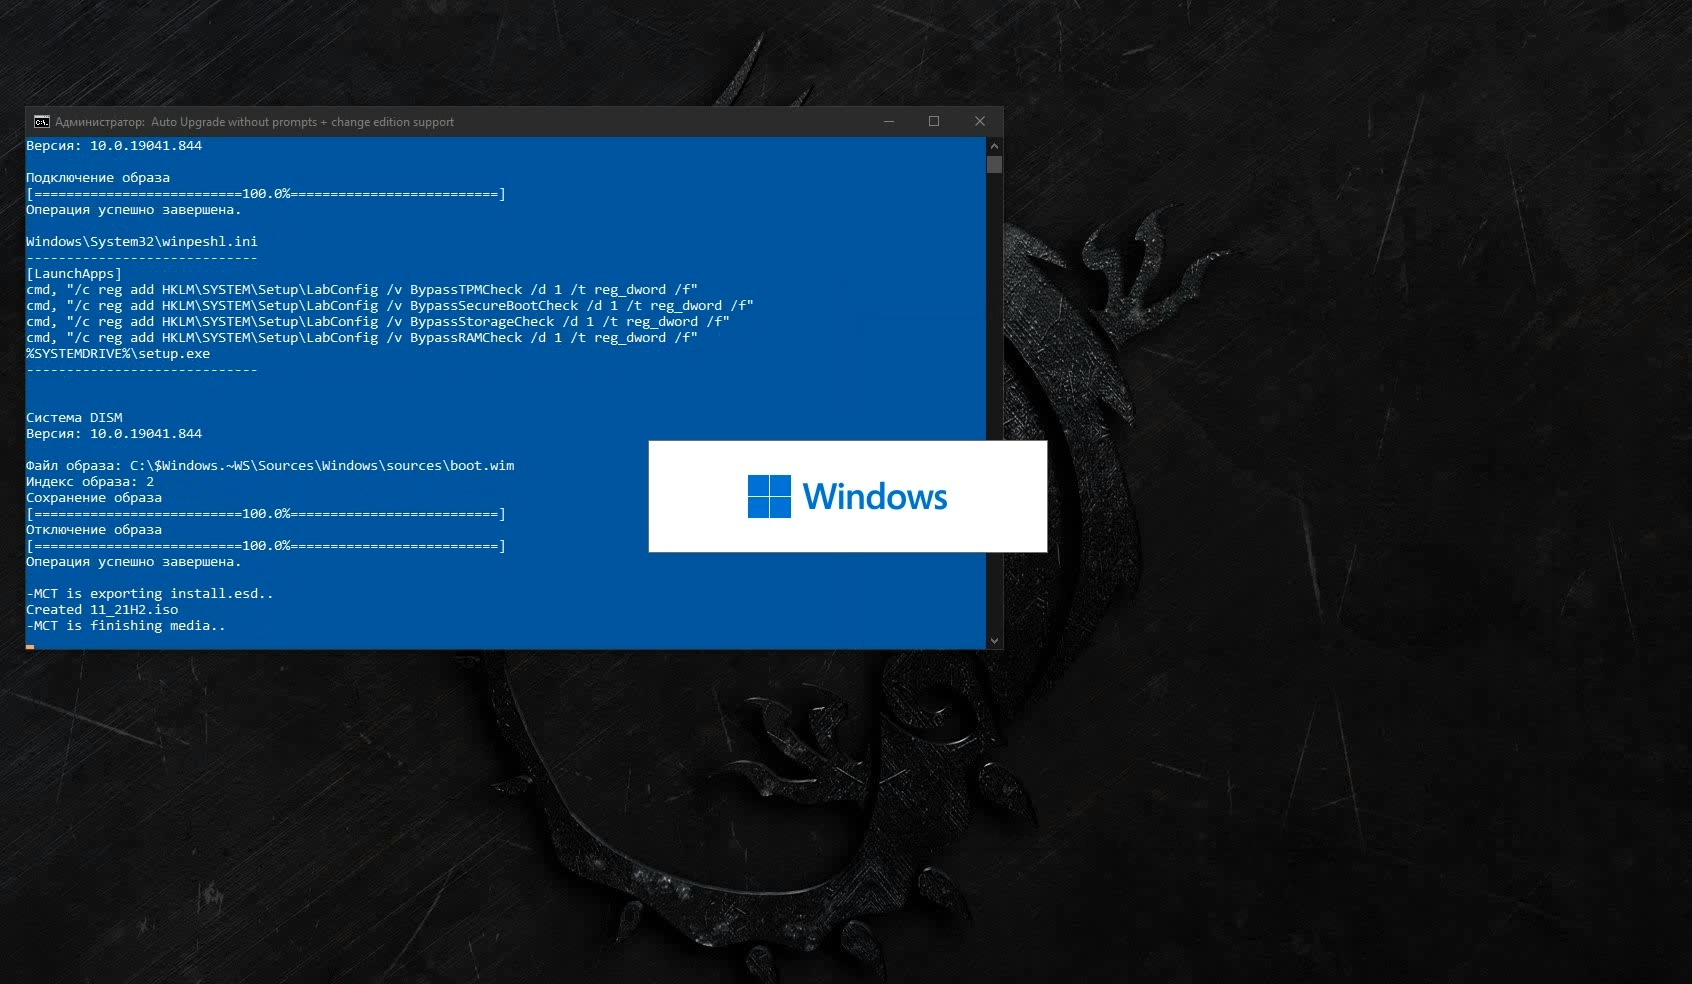Screen dimensions: 1692x984
Task: Minimize the Auto Upgrade console window
Action: coord(888,122)
